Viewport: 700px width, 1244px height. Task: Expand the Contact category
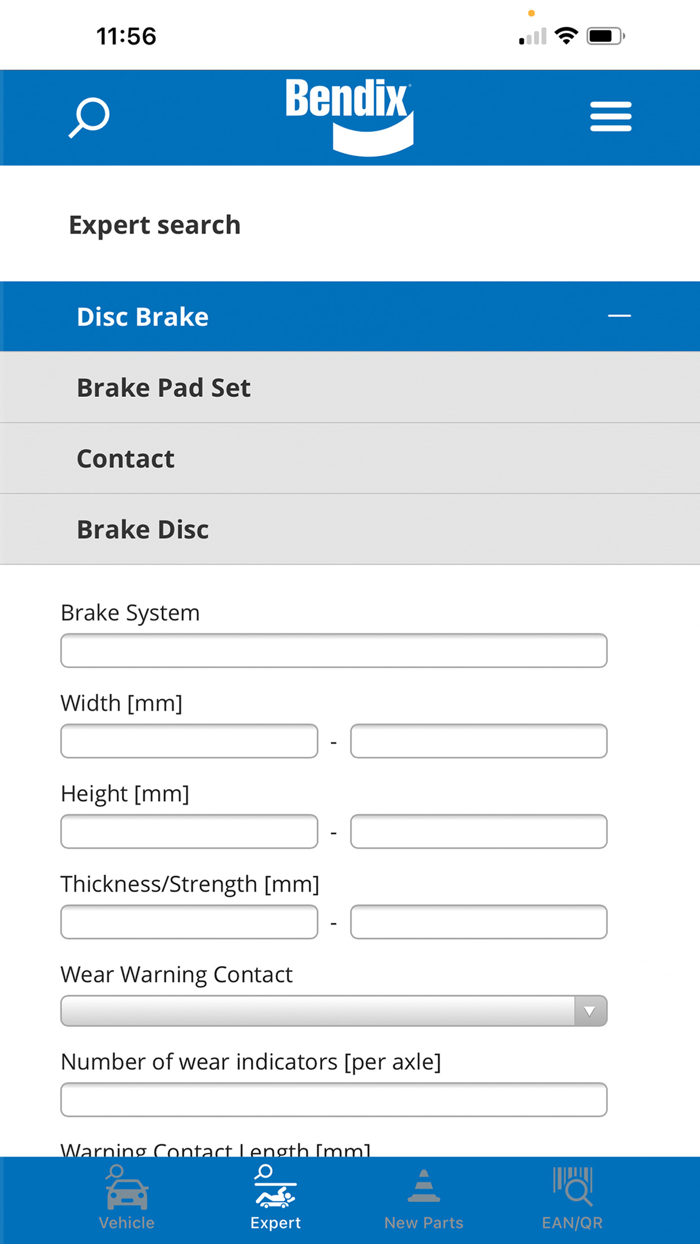(350, 458)
